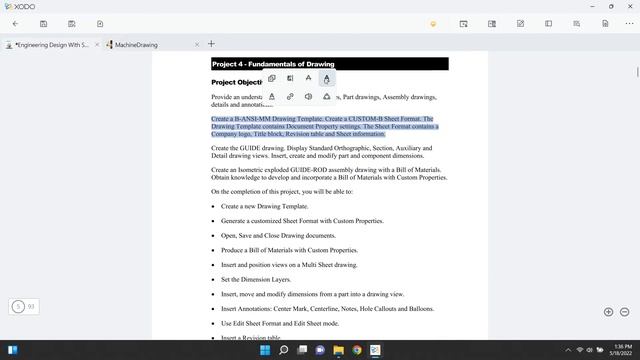The width and height of the screenshot is (640, 360).
Task: Toggle the side panel icon in the toolbar
Action: coord(549,24)
